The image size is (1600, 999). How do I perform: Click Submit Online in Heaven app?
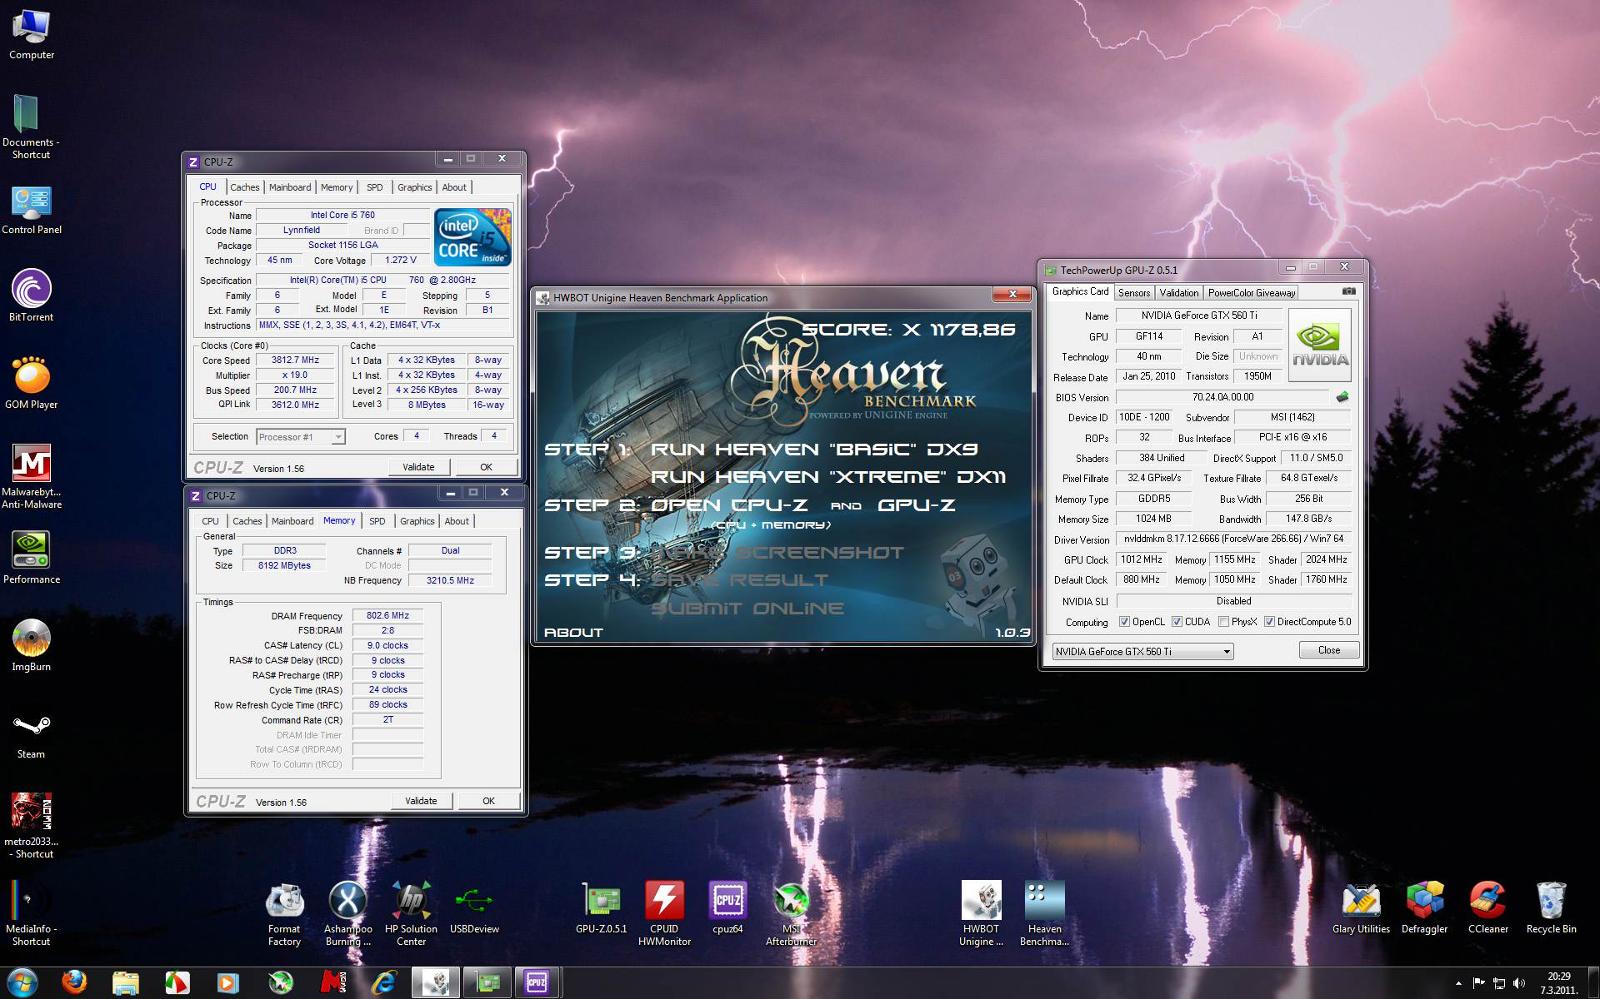pos(747,608)
